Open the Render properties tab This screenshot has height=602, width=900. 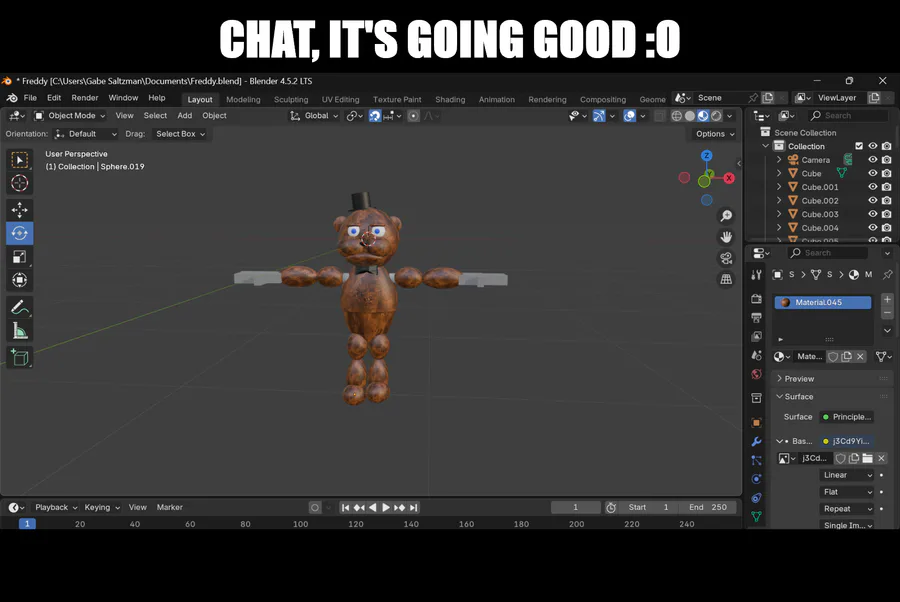757,298
